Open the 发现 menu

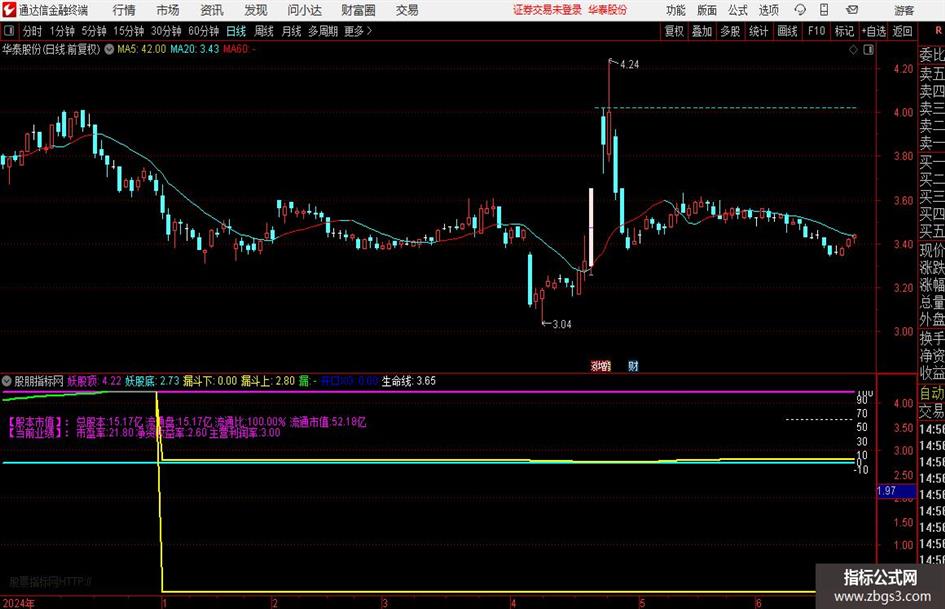pyautogui.click(x=256, y=10)
